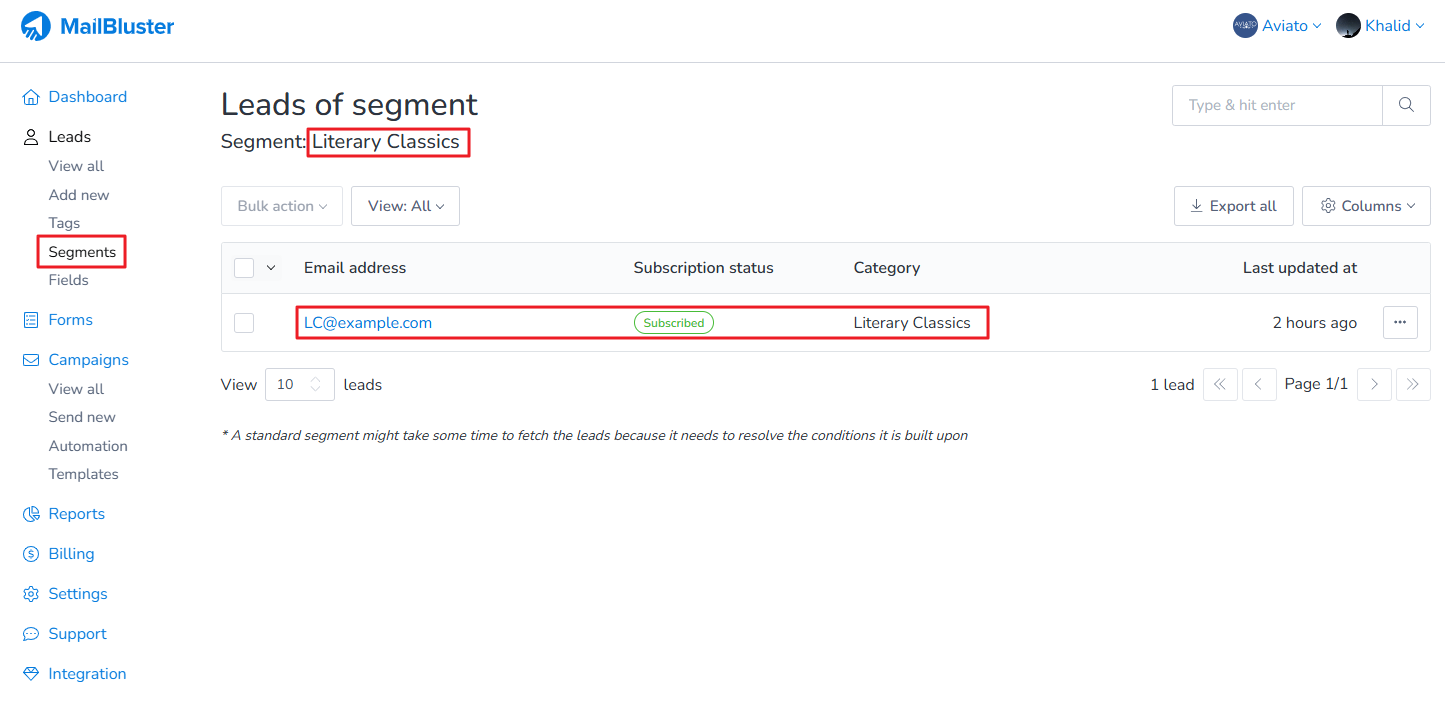
Task: Click the MailBluster logo icon
Action: tap(36, 26)
